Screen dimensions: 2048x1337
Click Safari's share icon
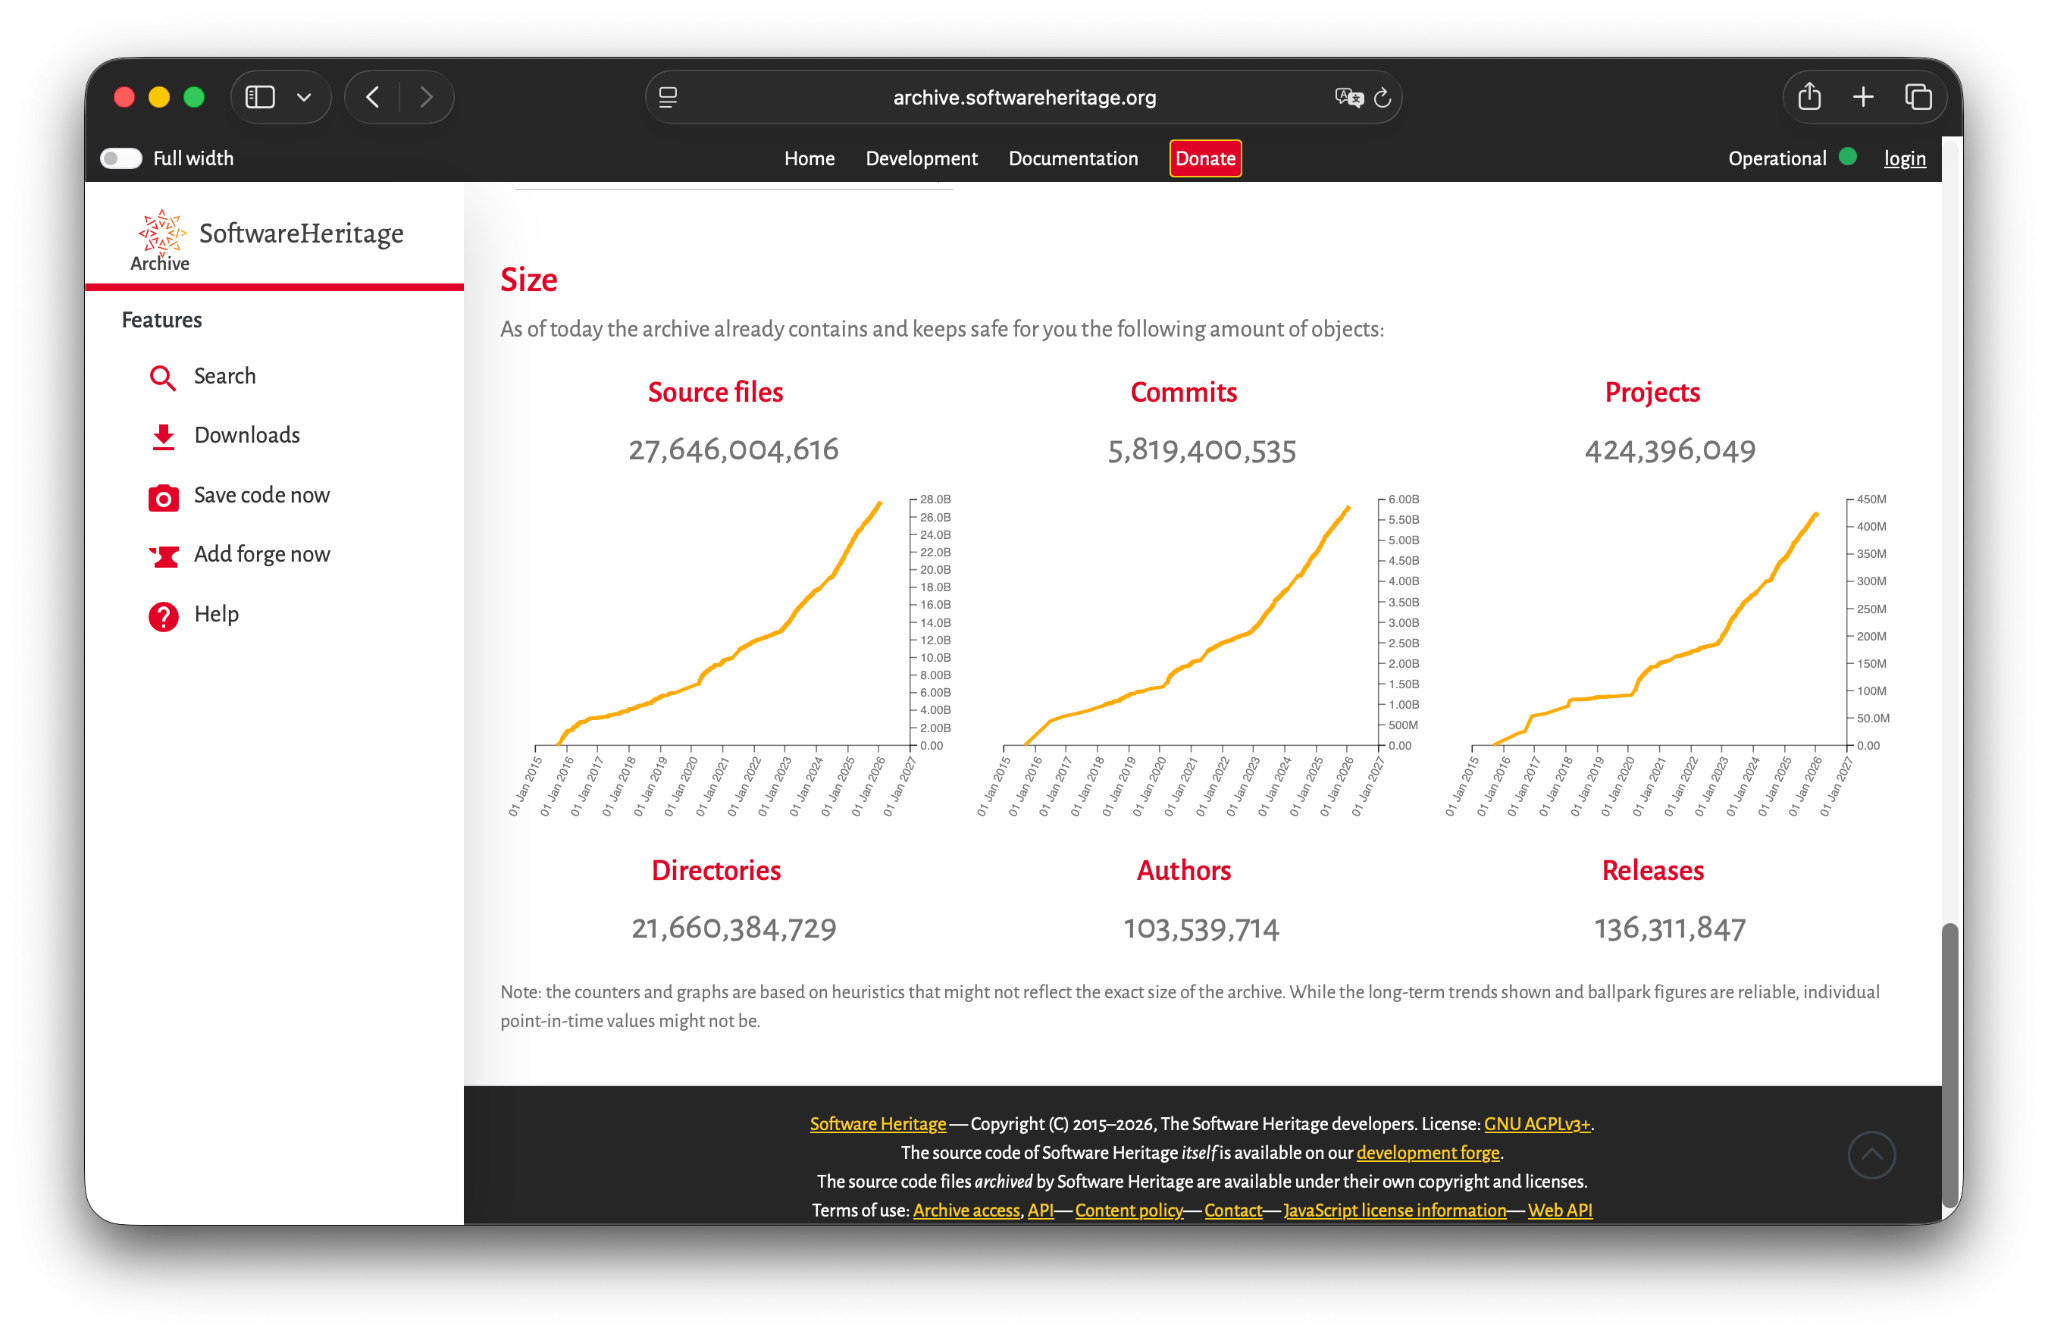click(x=1809, y=97)
